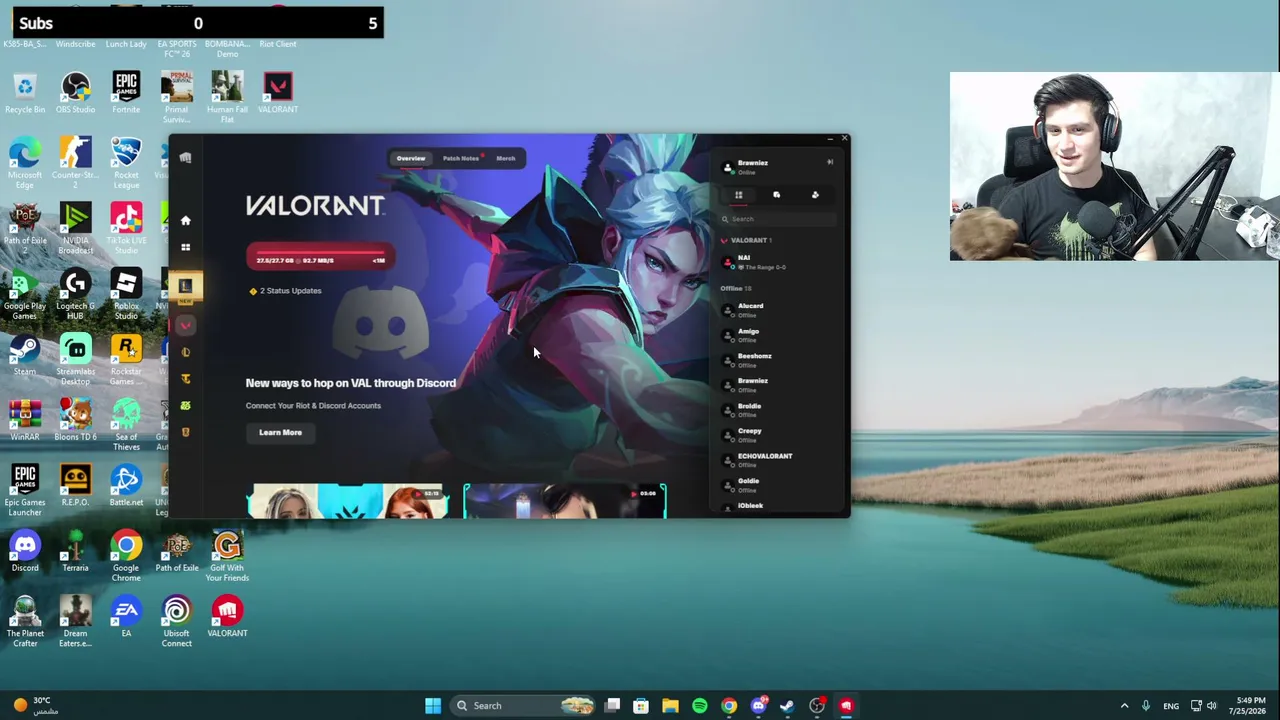1280x720 pixels.
Task: Open Spotify from the taskbar
Action: tap(700, 706)
